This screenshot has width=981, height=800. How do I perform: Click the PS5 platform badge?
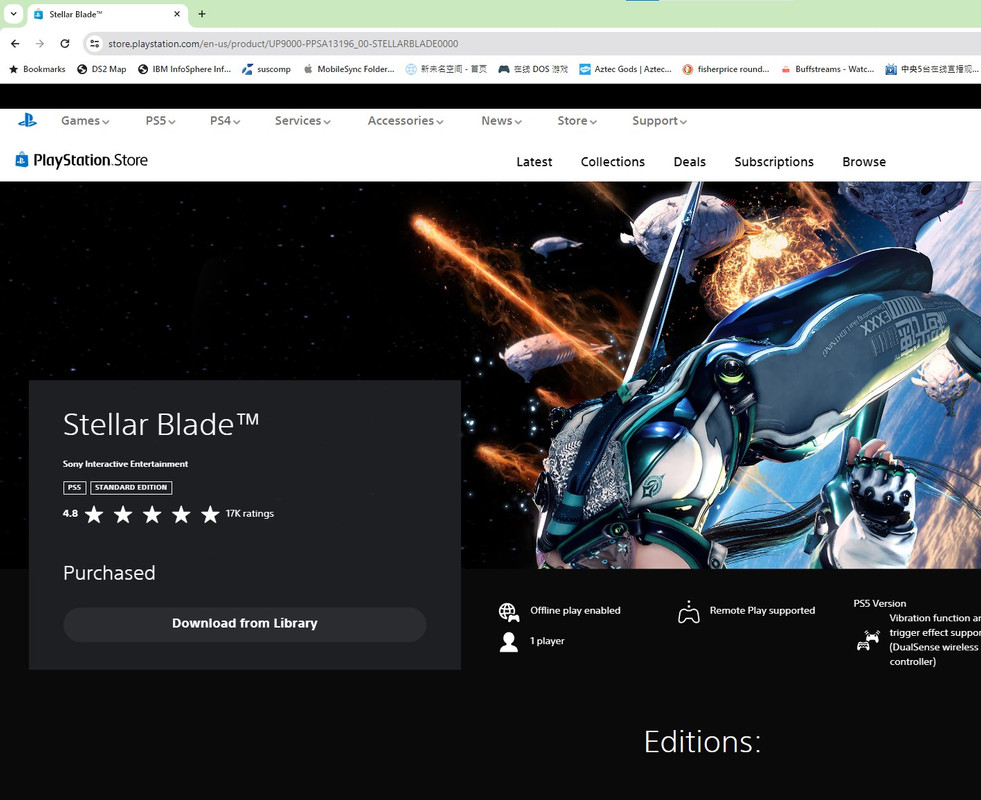(74, 487)
